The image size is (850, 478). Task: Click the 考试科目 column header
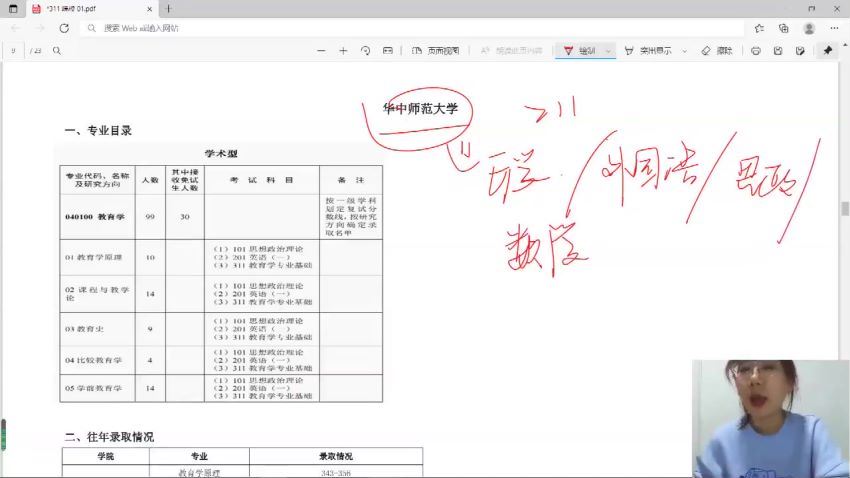coord(262,180)
